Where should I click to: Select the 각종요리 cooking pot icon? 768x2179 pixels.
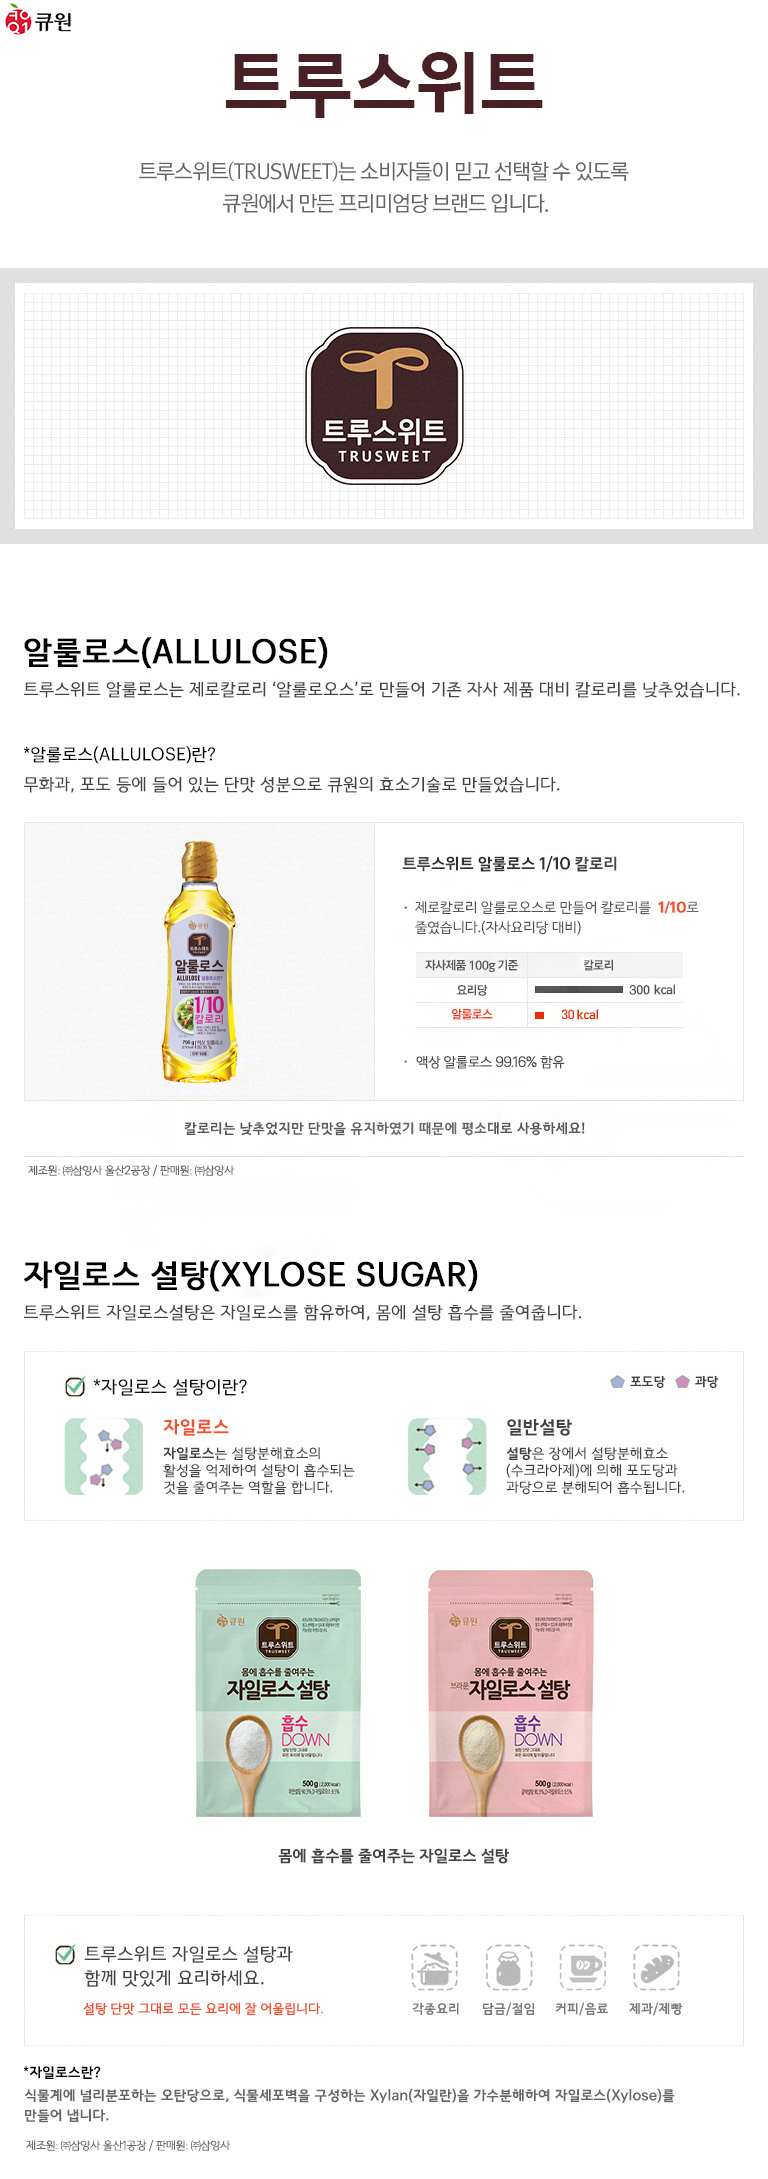click(435, 1968)
